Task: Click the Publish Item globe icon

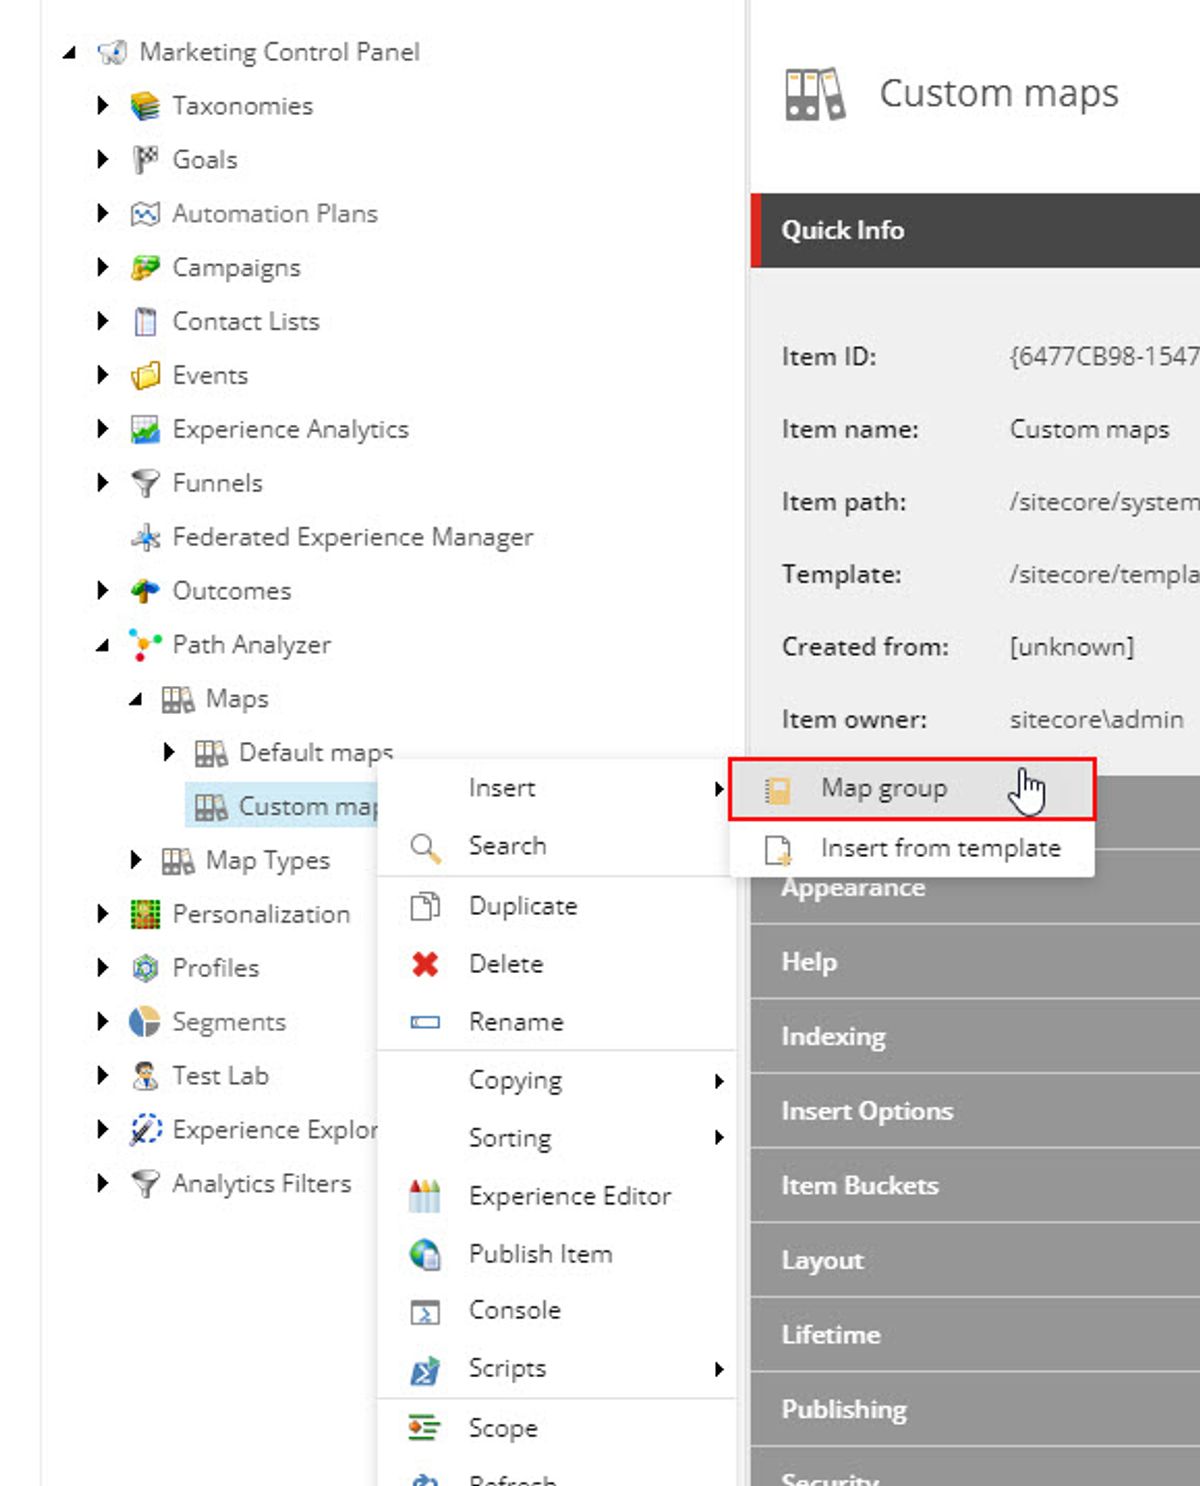Action: click(x=425, y=1255)
